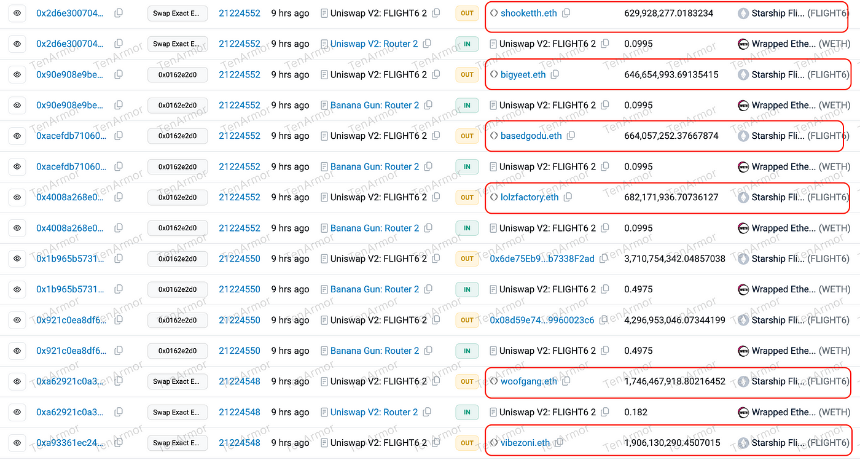Open transaction 0xa93361ec24
Viewport: 860px width, 460px height.
click(x=70, y=442)
